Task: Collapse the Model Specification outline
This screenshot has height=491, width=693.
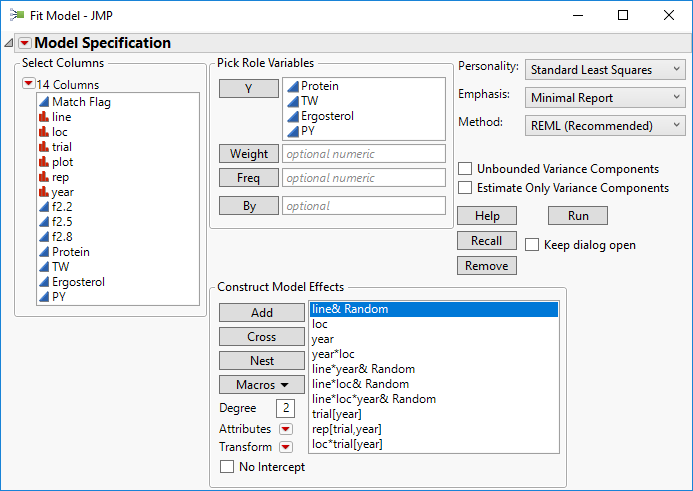Action: [10, 43]
